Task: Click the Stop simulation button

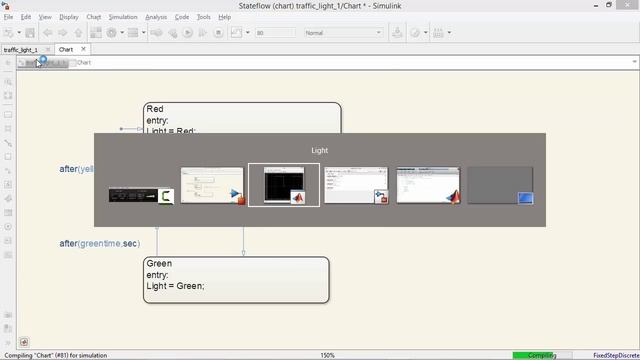Action: [218, 33]
